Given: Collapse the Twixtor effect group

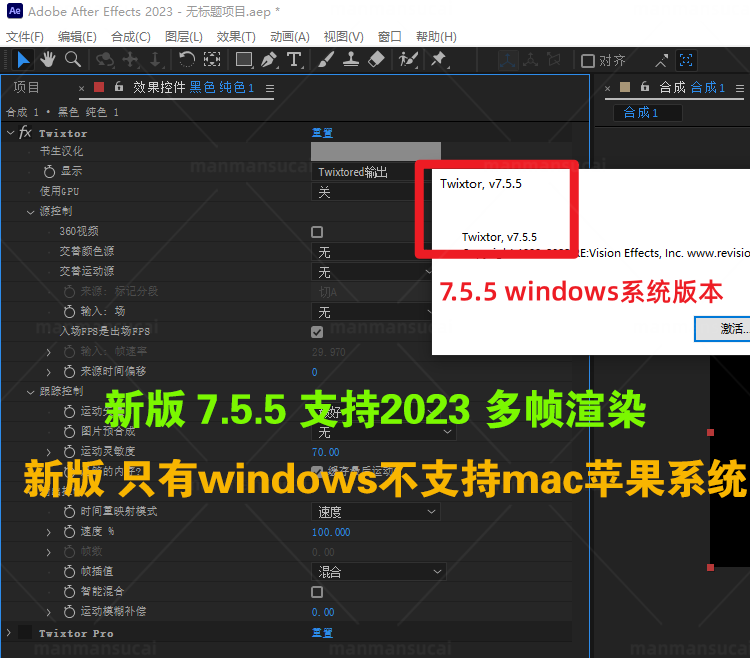Looking at the screenshot, I should tap(10, 132).
